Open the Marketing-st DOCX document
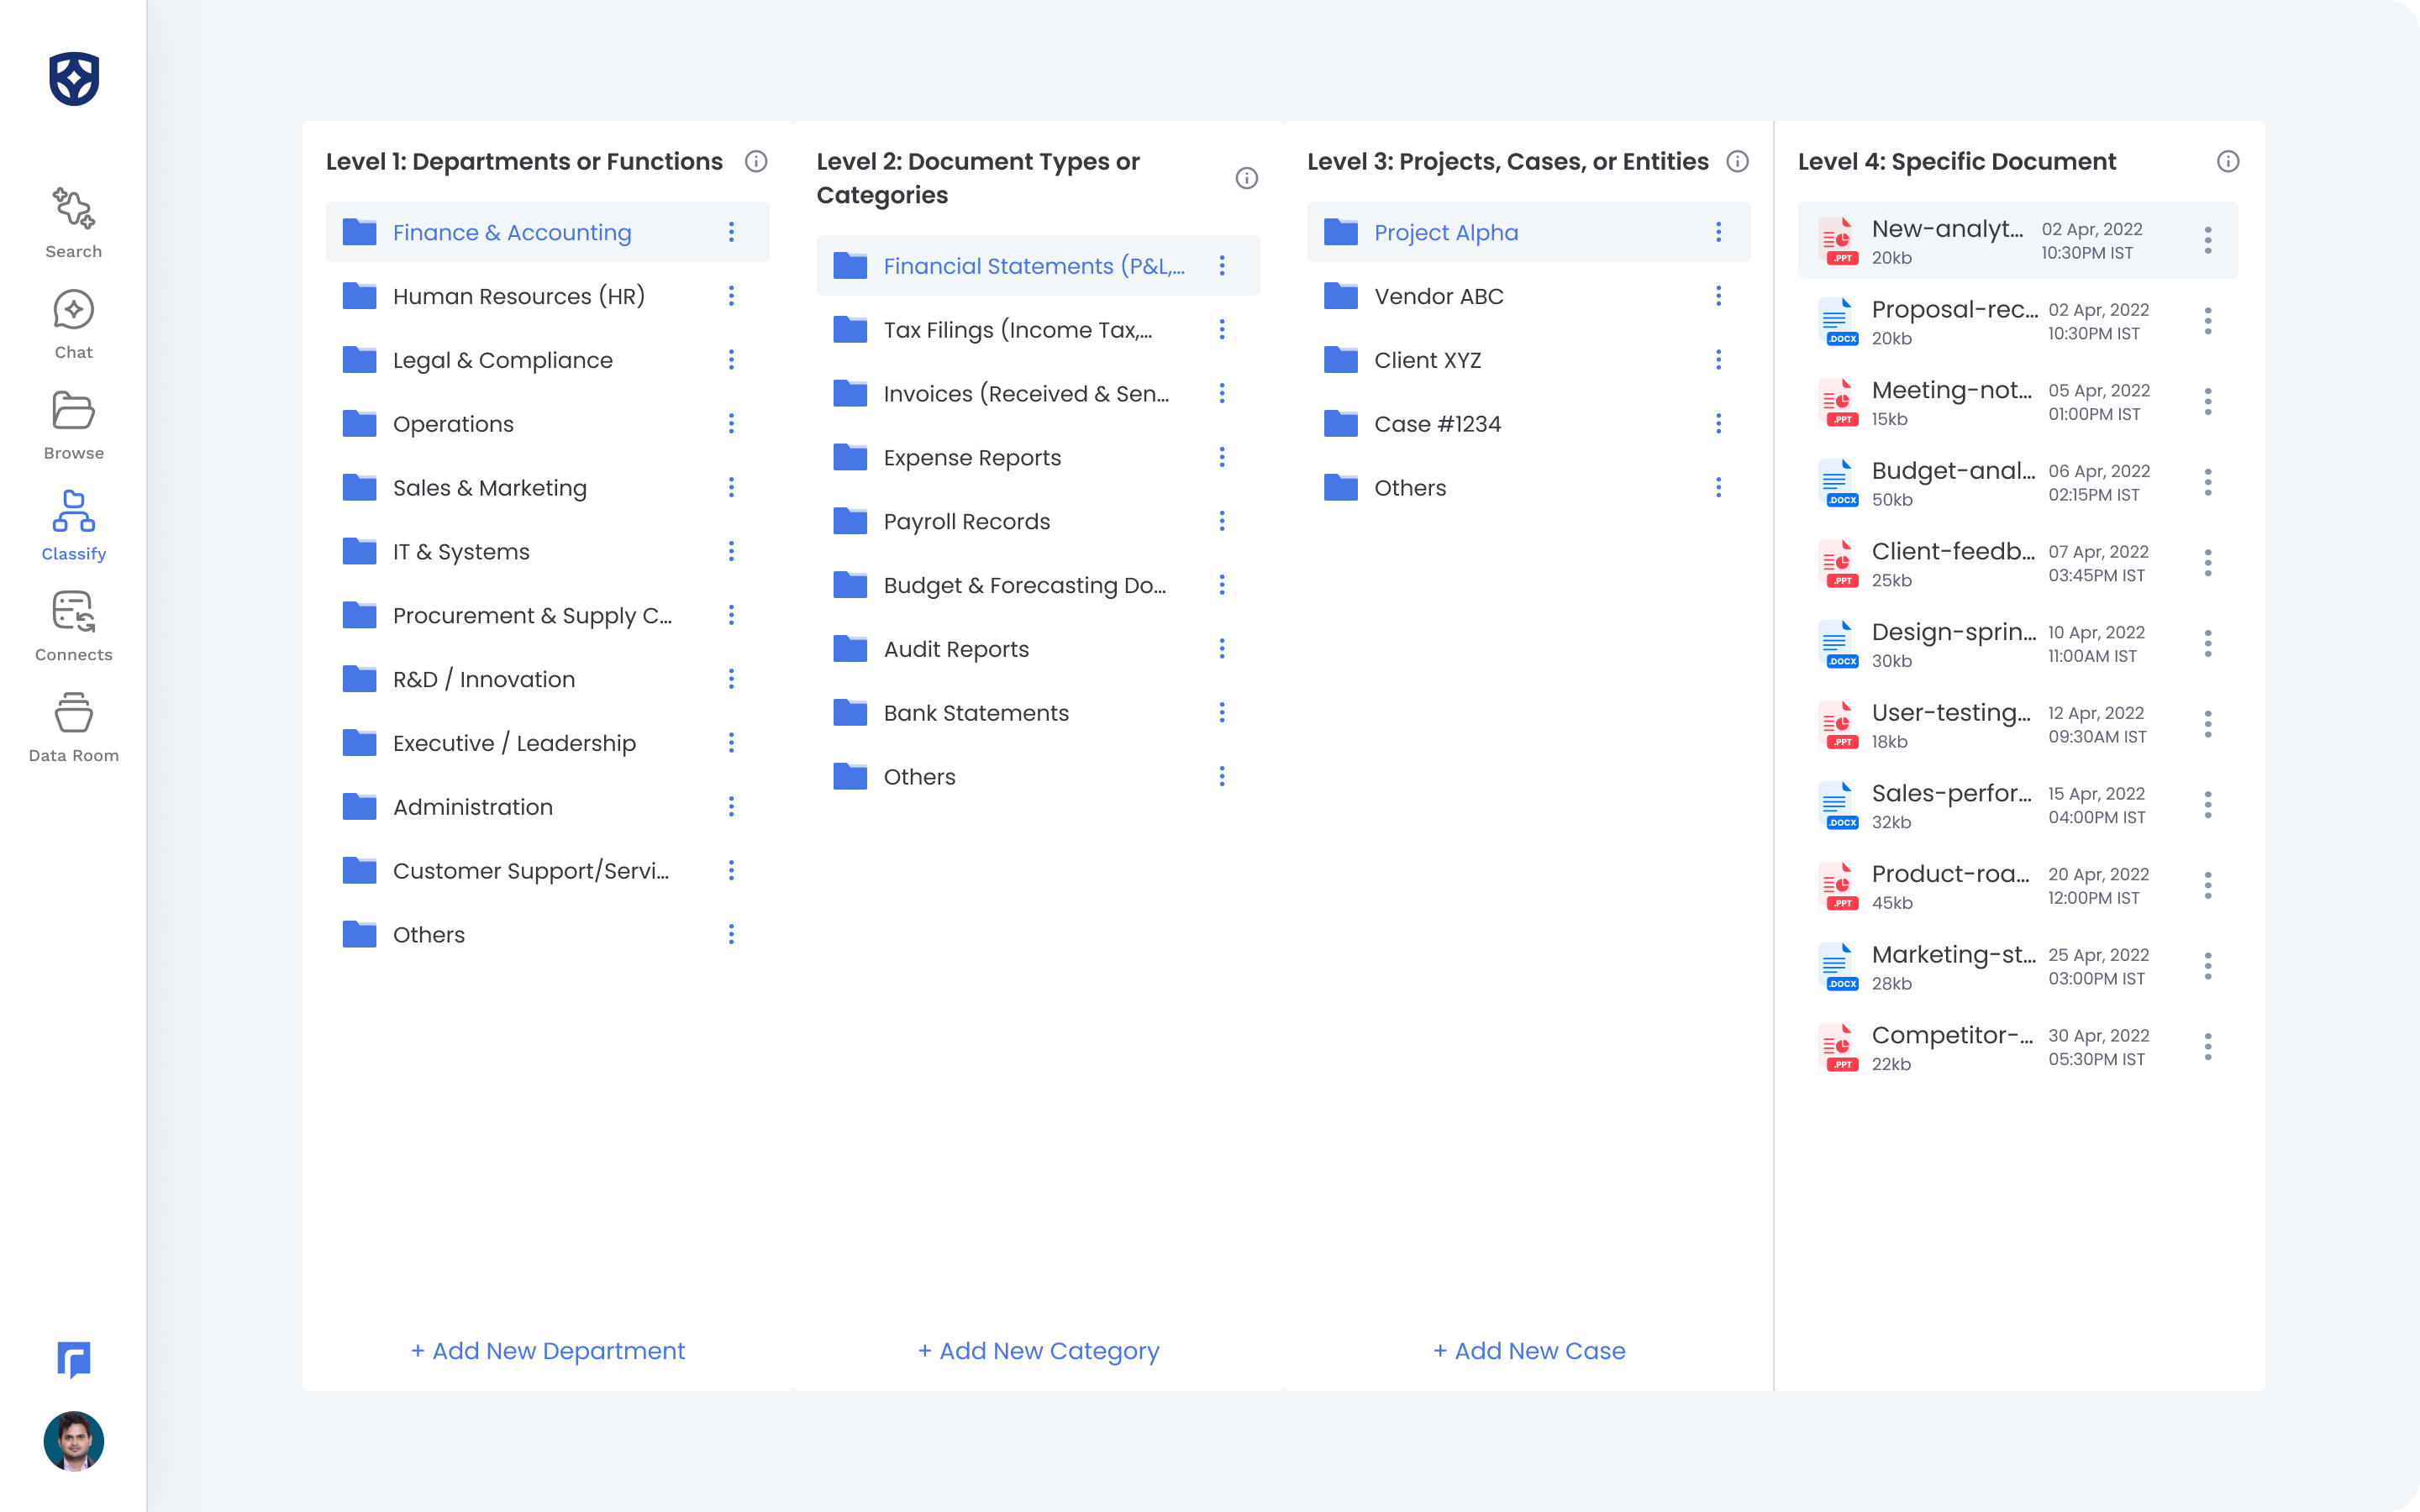The width and height of the screenshot is (2420, 1512). [x=2018, y=967]
